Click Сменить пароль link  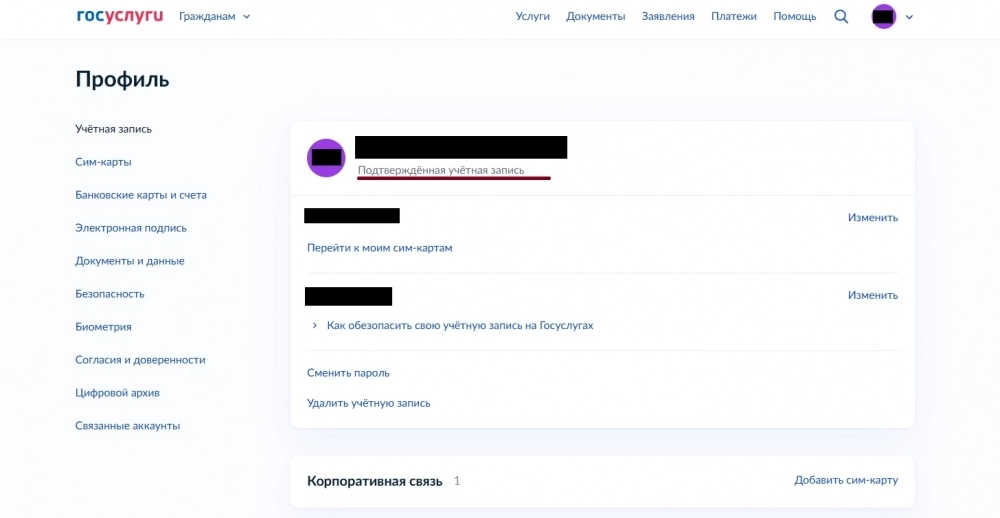pos(348,373)
